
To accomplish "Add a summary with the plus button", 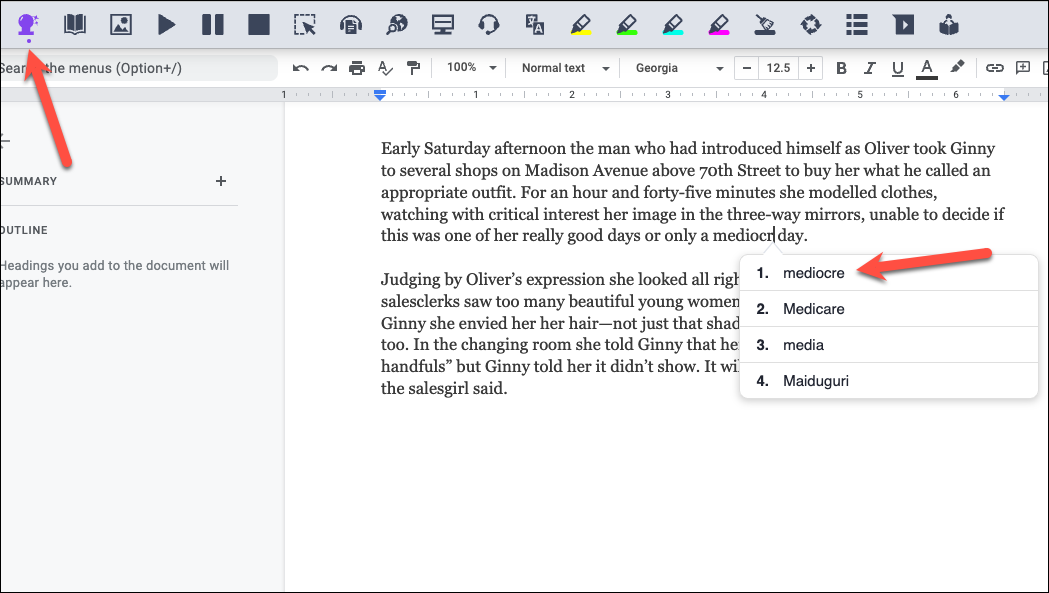I will click(x=221, y=181).
